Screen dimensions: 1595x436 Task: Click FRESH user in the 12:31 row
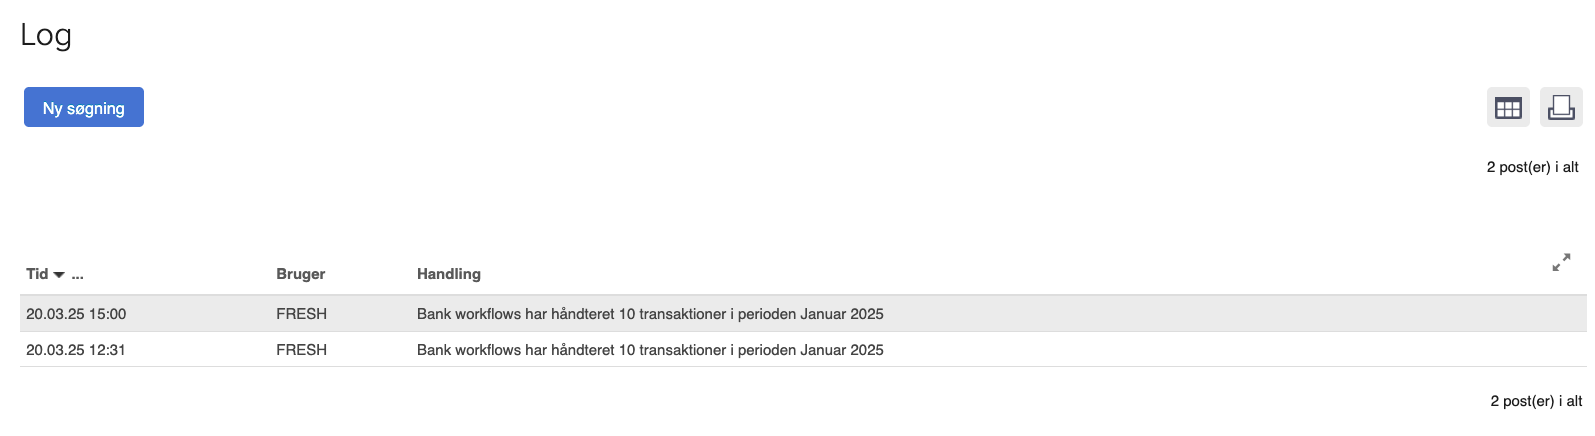point(302,350)
